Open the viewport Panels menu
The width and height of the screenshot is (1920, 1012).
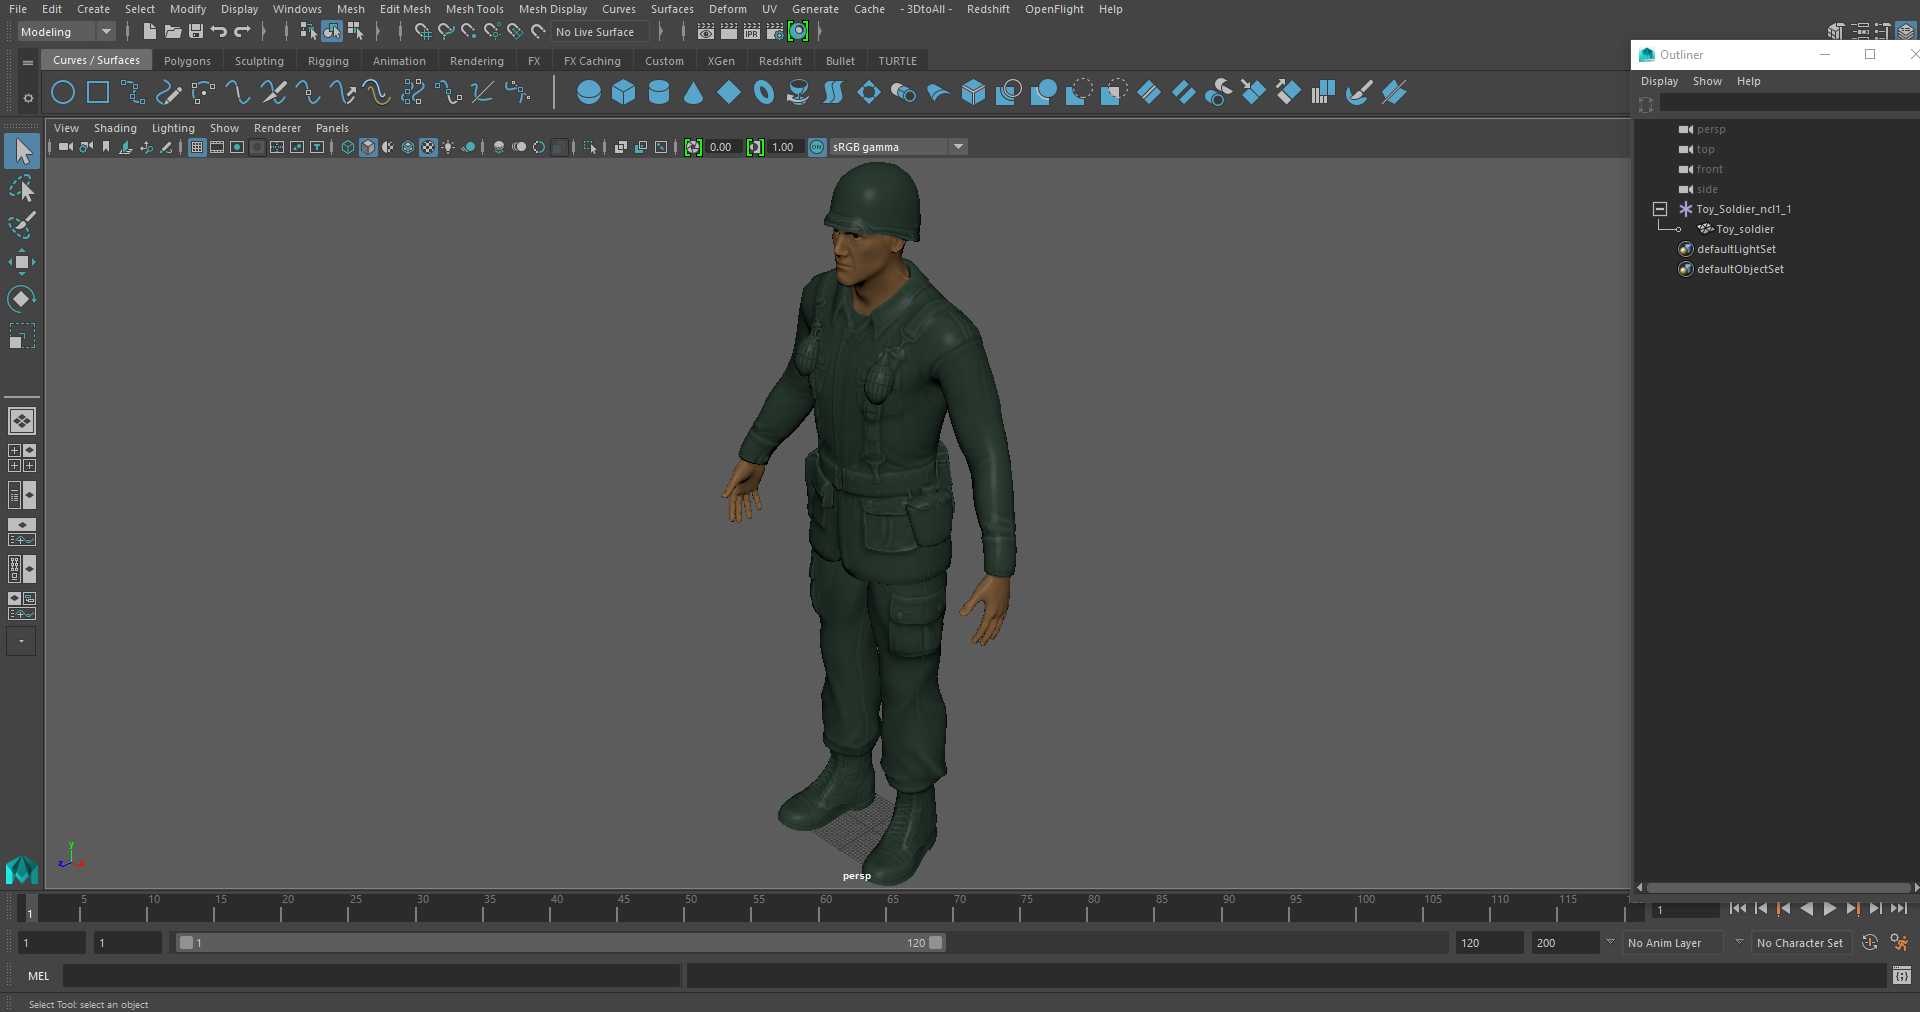tap(332, 128)
